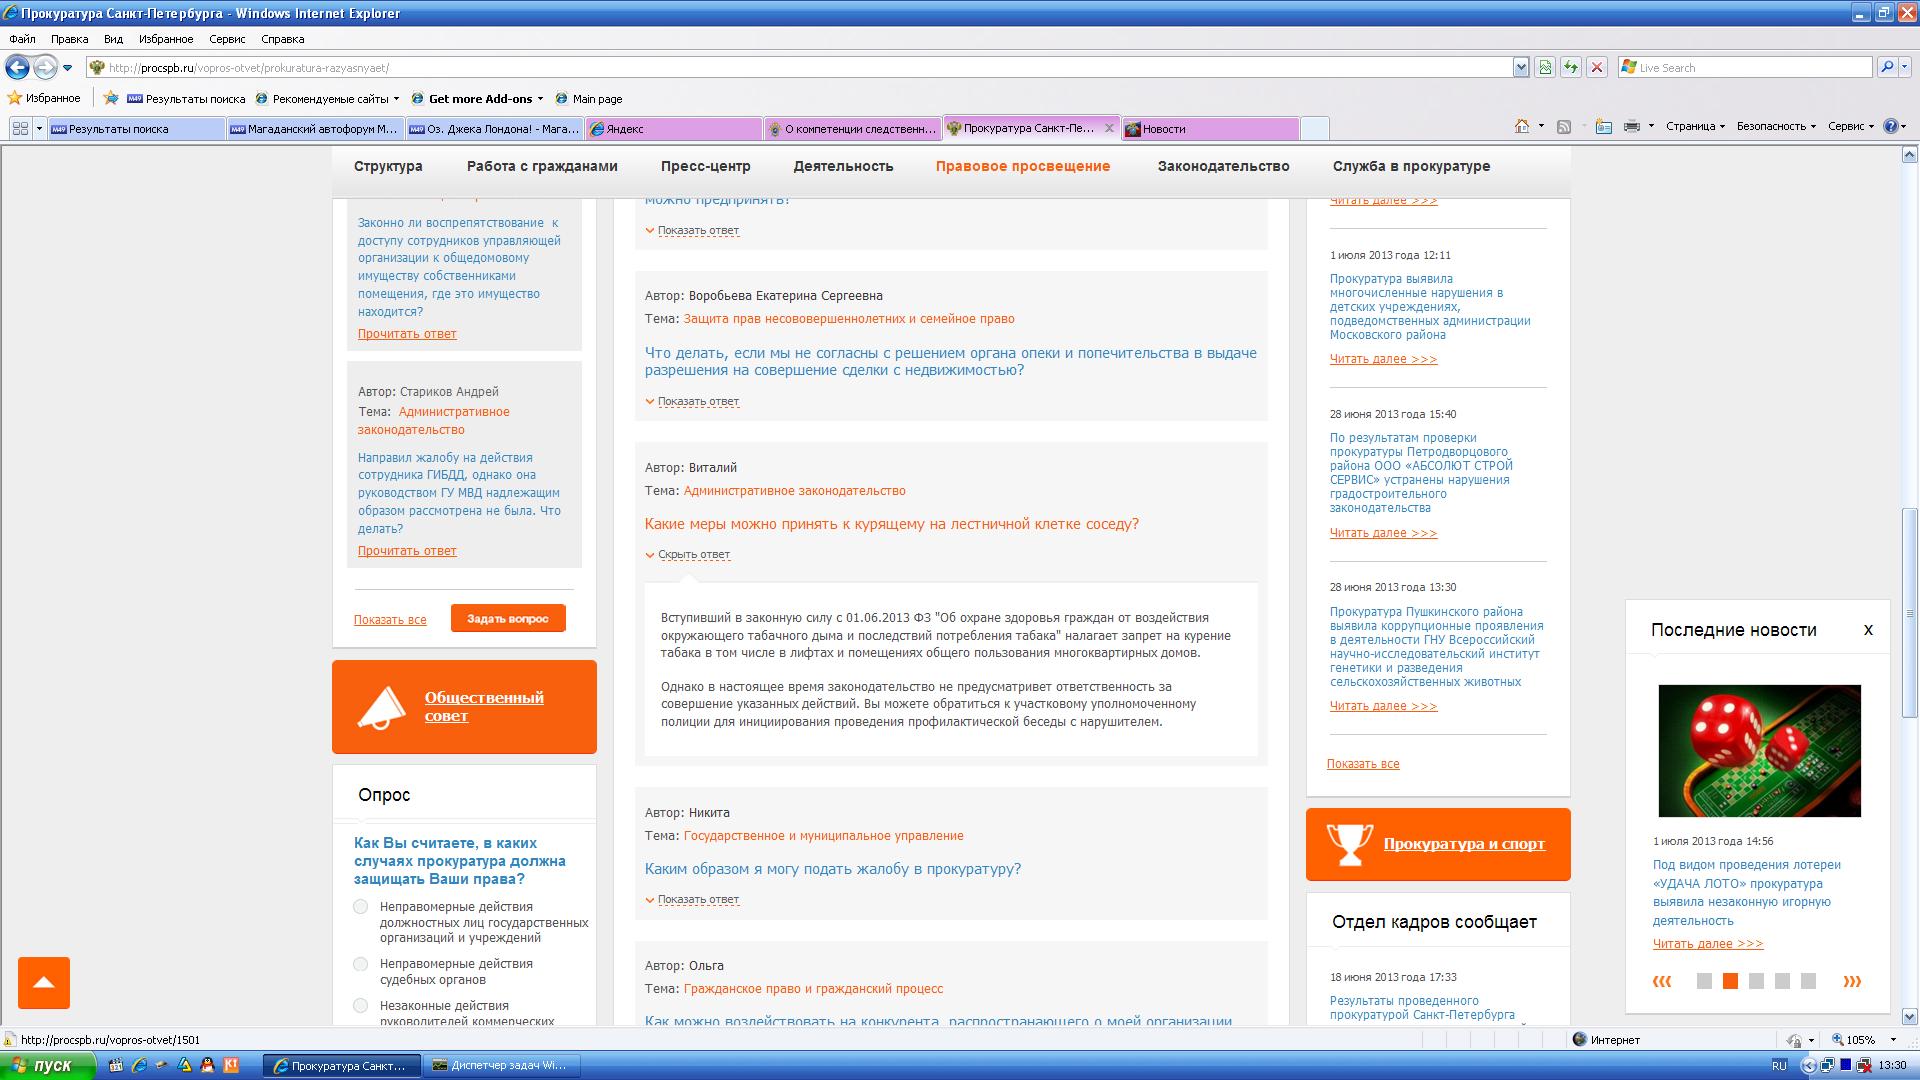The width and height of the screenshot is (1920, 1080).
Task: Expand answer for Воробьева Екатерина's question
Action: pos(697,401)
